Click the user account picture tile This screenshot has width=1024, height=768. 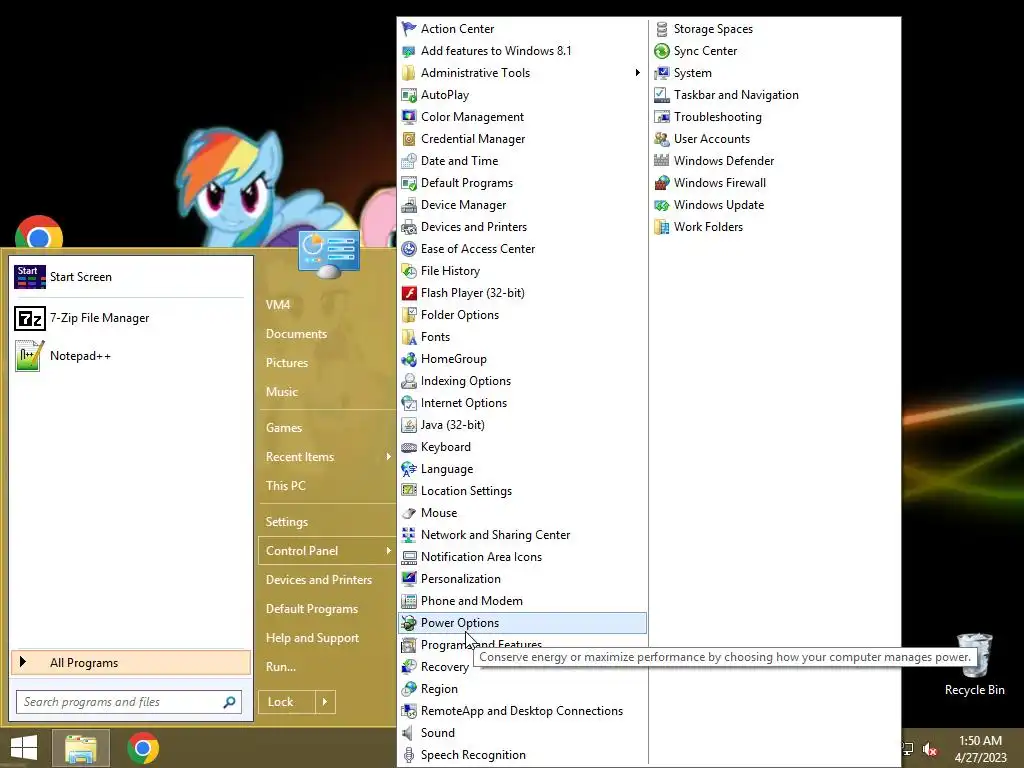[x=328, y=253]
